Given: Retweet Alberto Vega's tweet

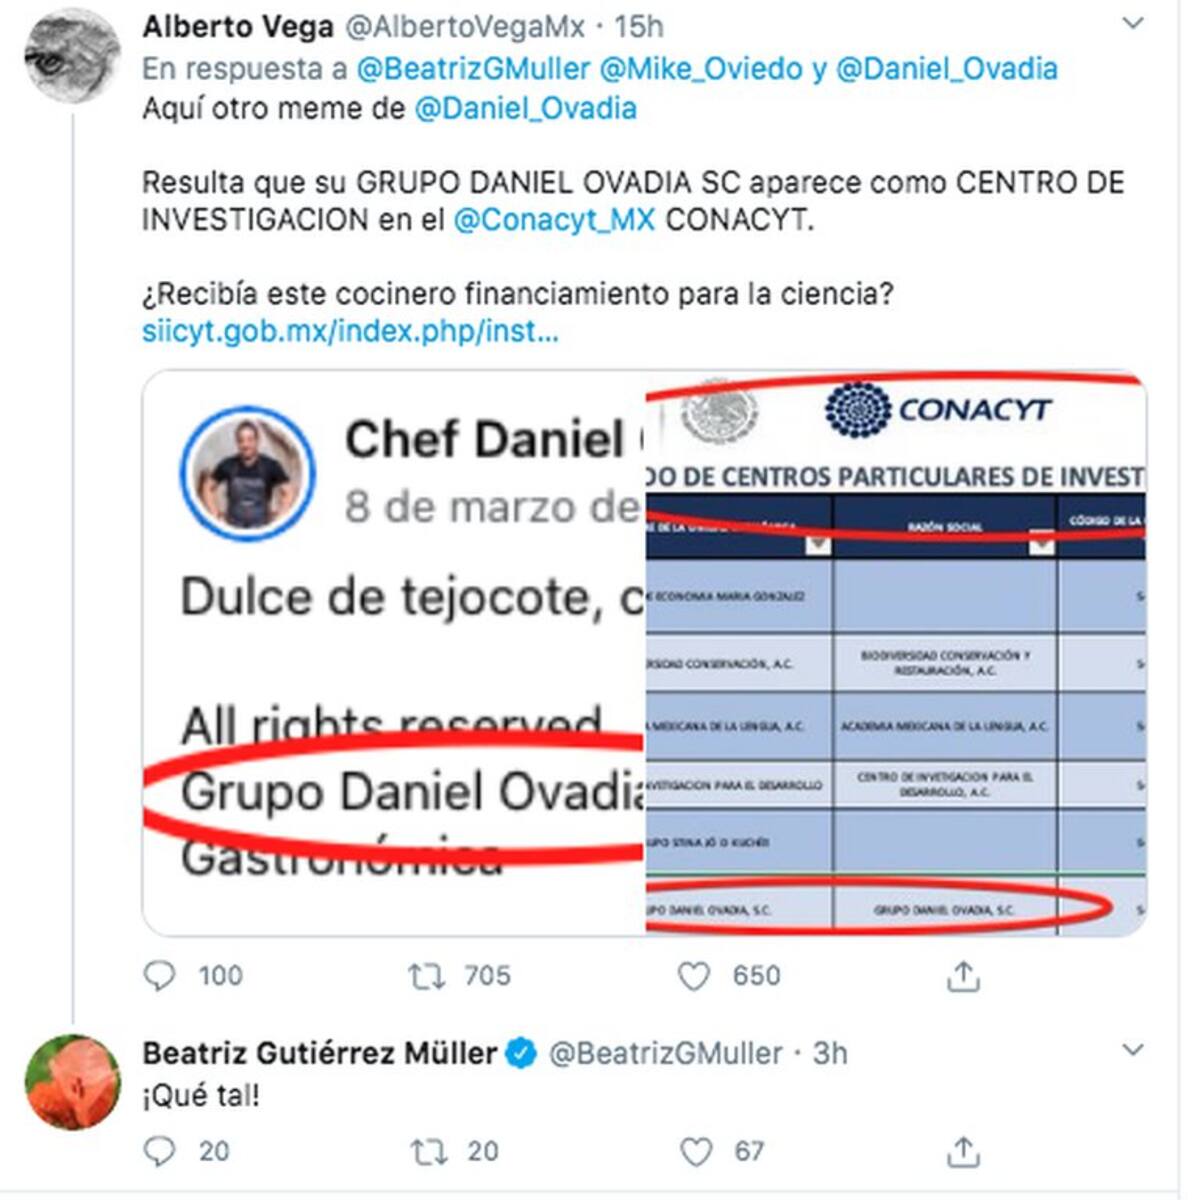Looking at the screenshot, I should tap(427, 976).
